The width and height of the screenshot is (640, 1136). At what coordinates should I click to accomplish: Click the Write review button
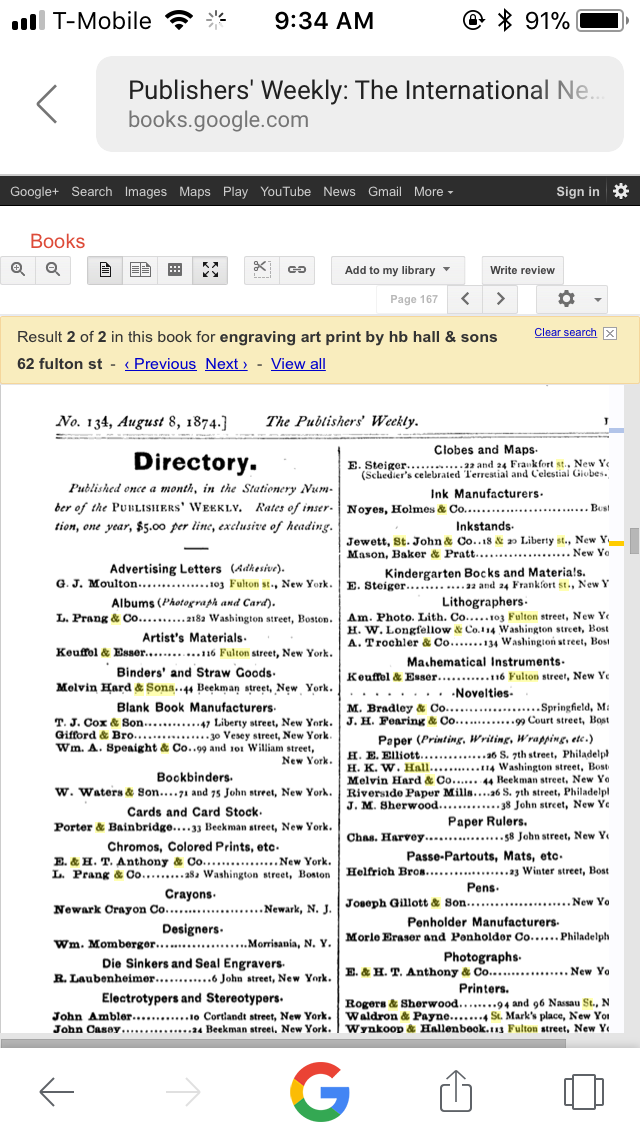pyautogui.click(x=522, y=270)
